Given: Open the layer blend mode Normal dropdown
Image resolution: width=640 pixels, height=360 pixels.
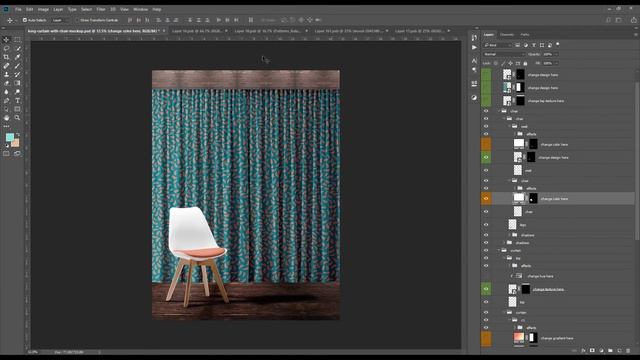Looking at the screenshot, I should point(504,54).
